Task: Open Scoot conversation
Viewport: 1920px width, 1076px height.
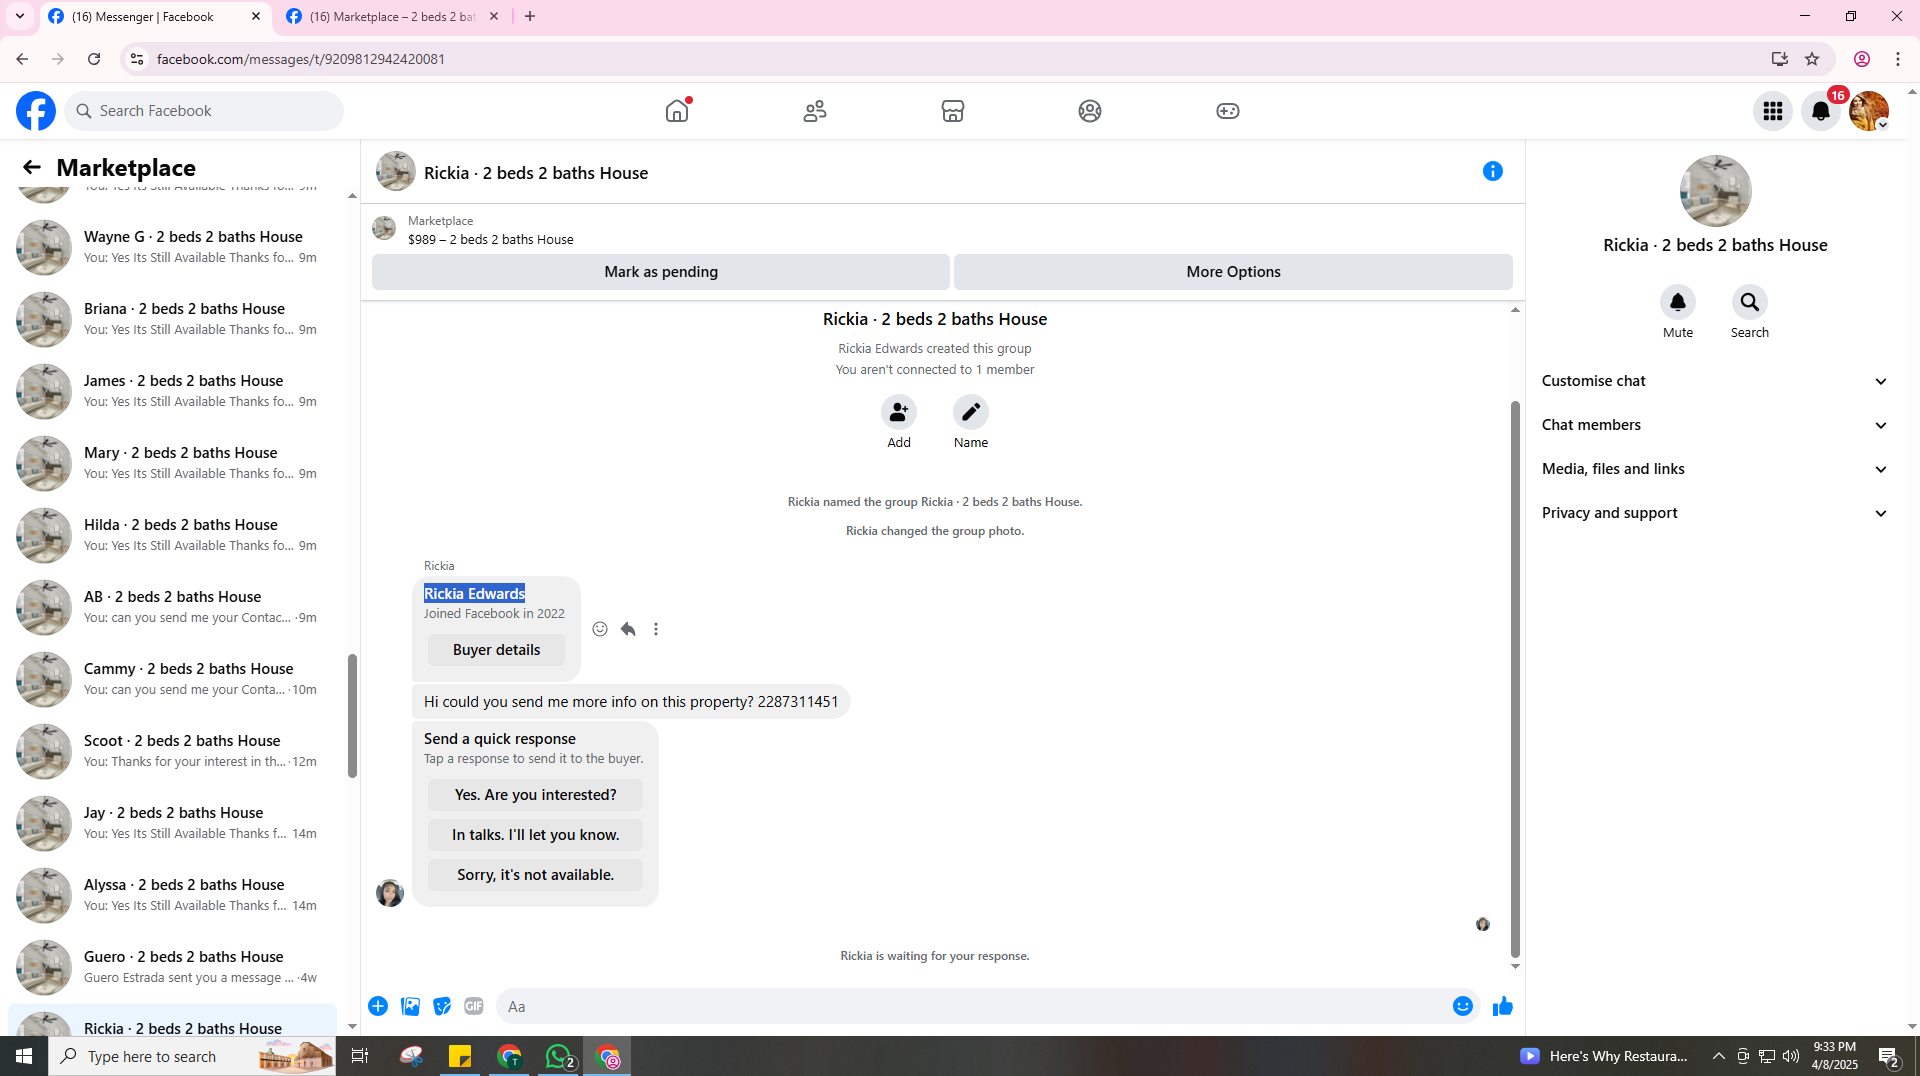Action: [x=172, y=751]
